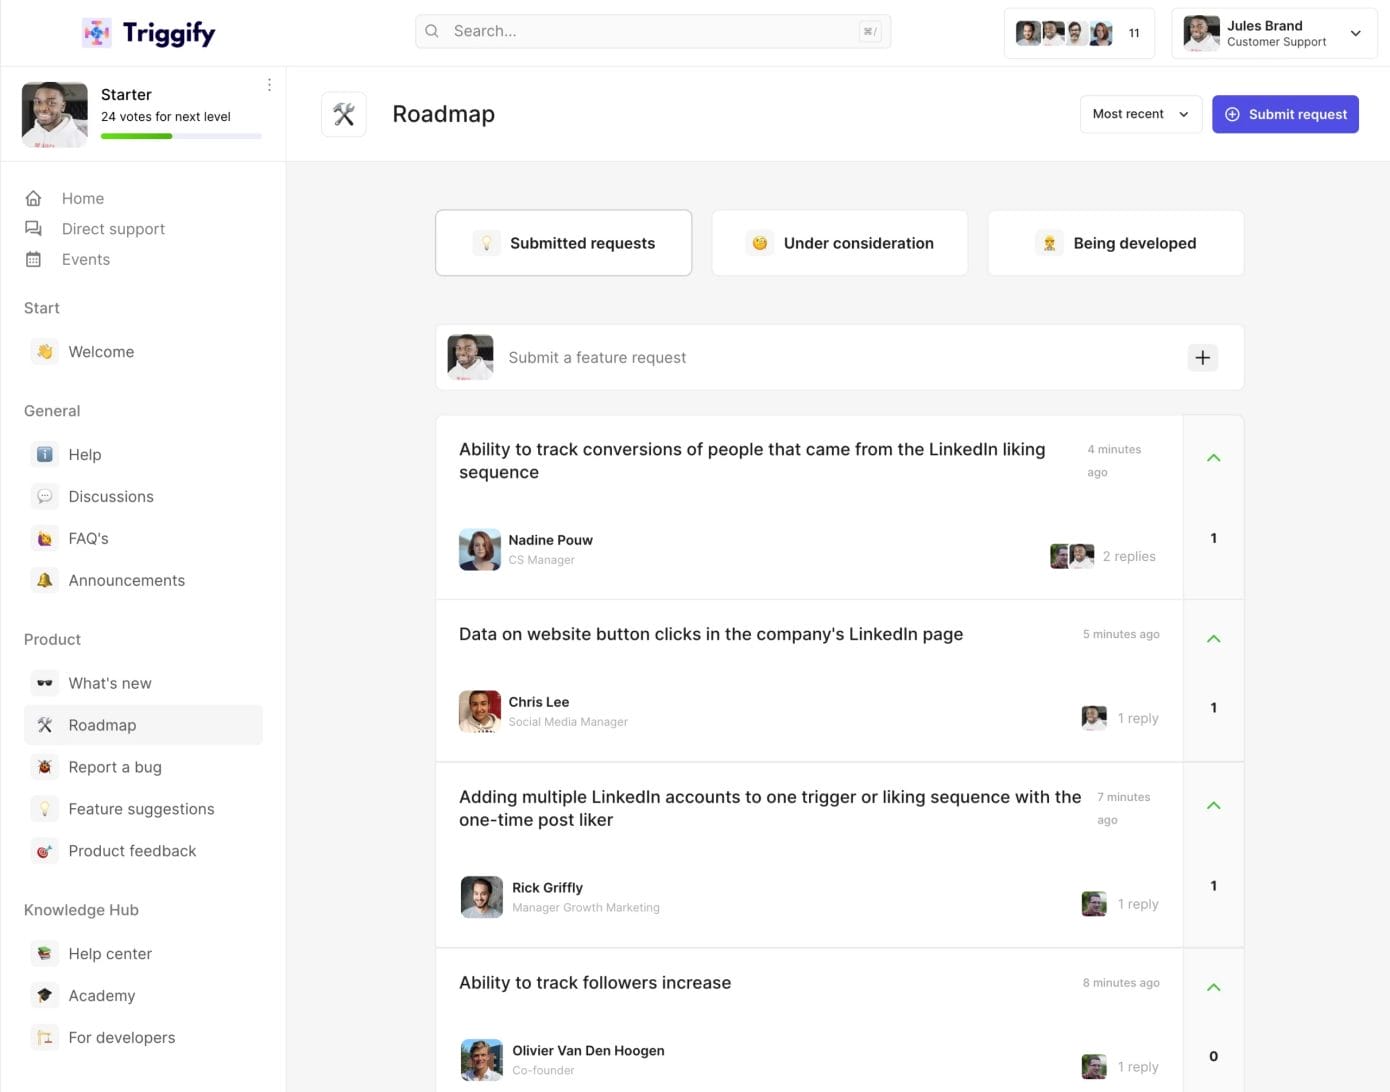Open Direct support chat icon
This screenshot has height=1092, width=1390.
[33, 229]
